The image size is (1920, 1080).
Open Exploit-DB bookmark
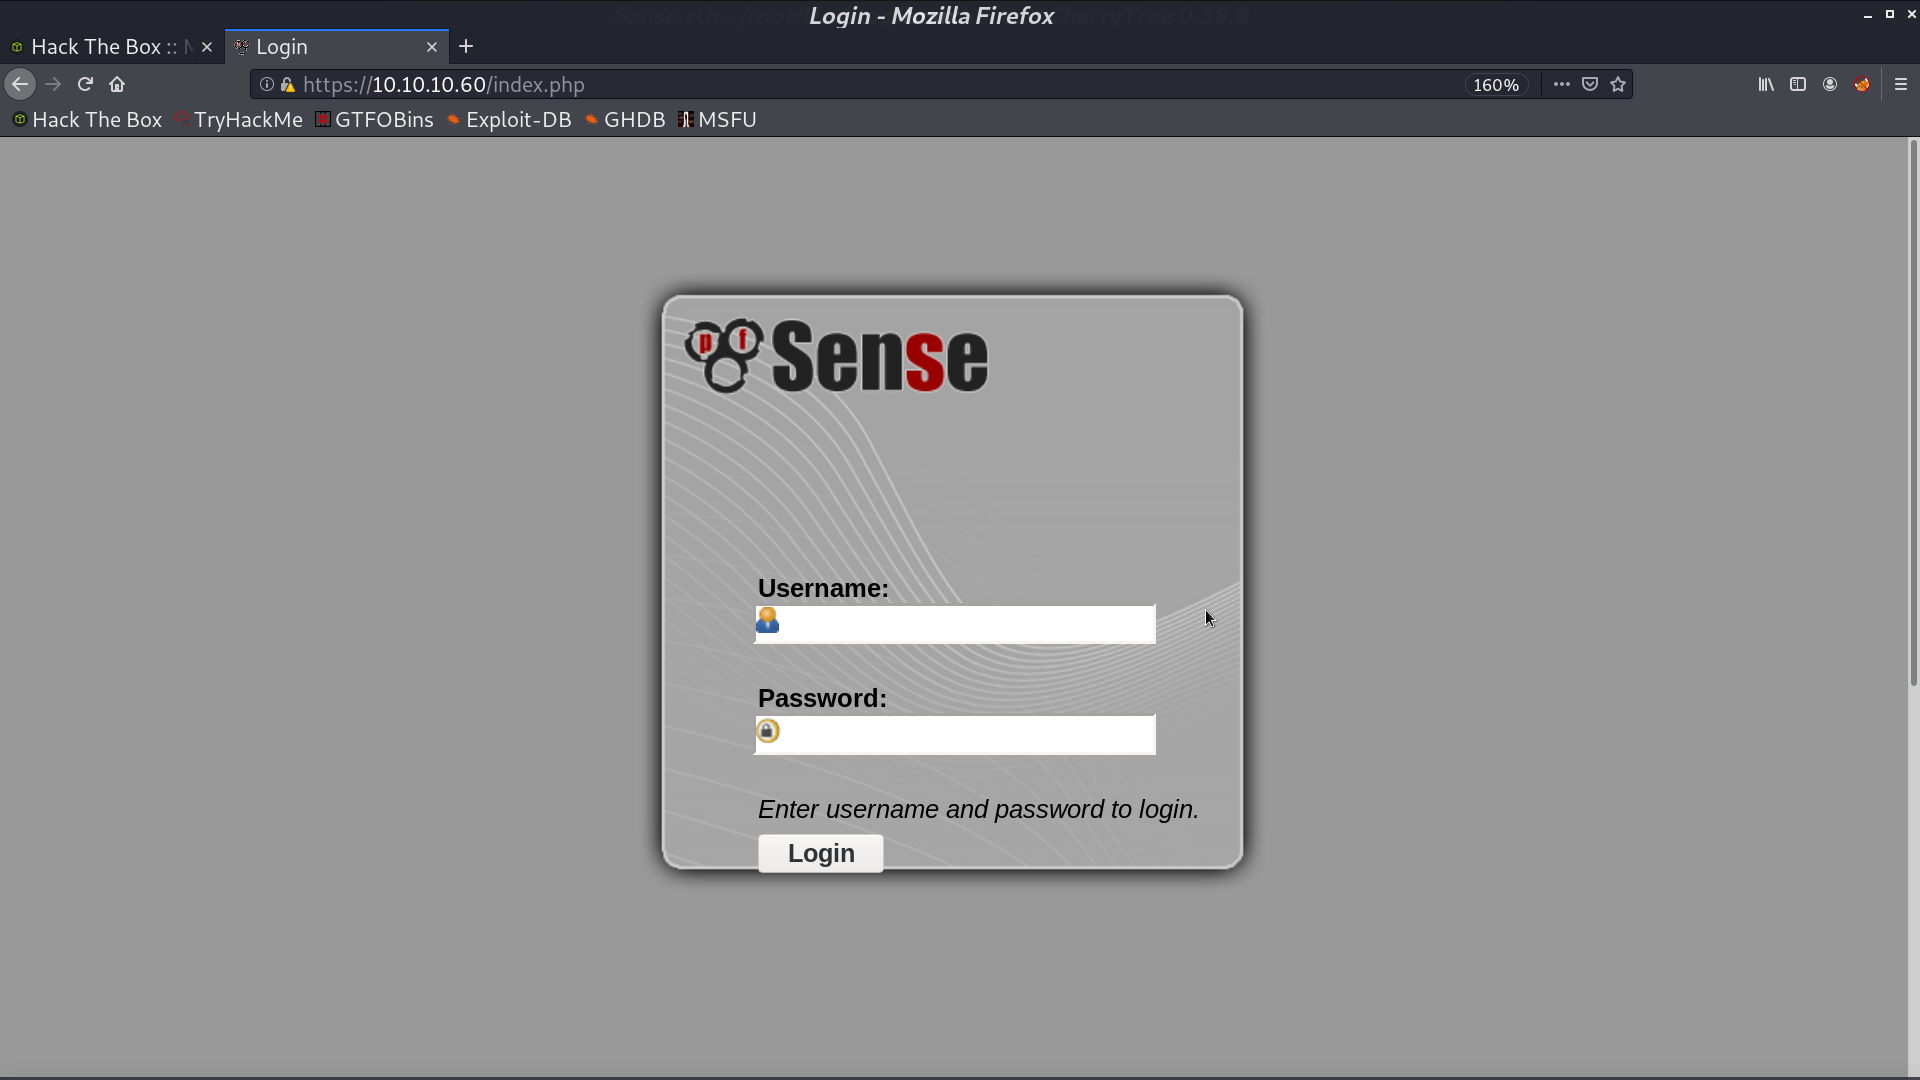[x=509, y=120]
